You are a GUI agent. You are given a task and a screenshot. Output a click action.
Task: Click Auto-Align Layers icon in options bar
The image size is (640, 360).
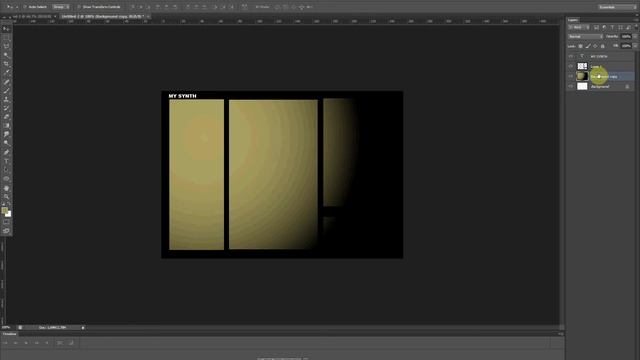[x=244, y=7]
